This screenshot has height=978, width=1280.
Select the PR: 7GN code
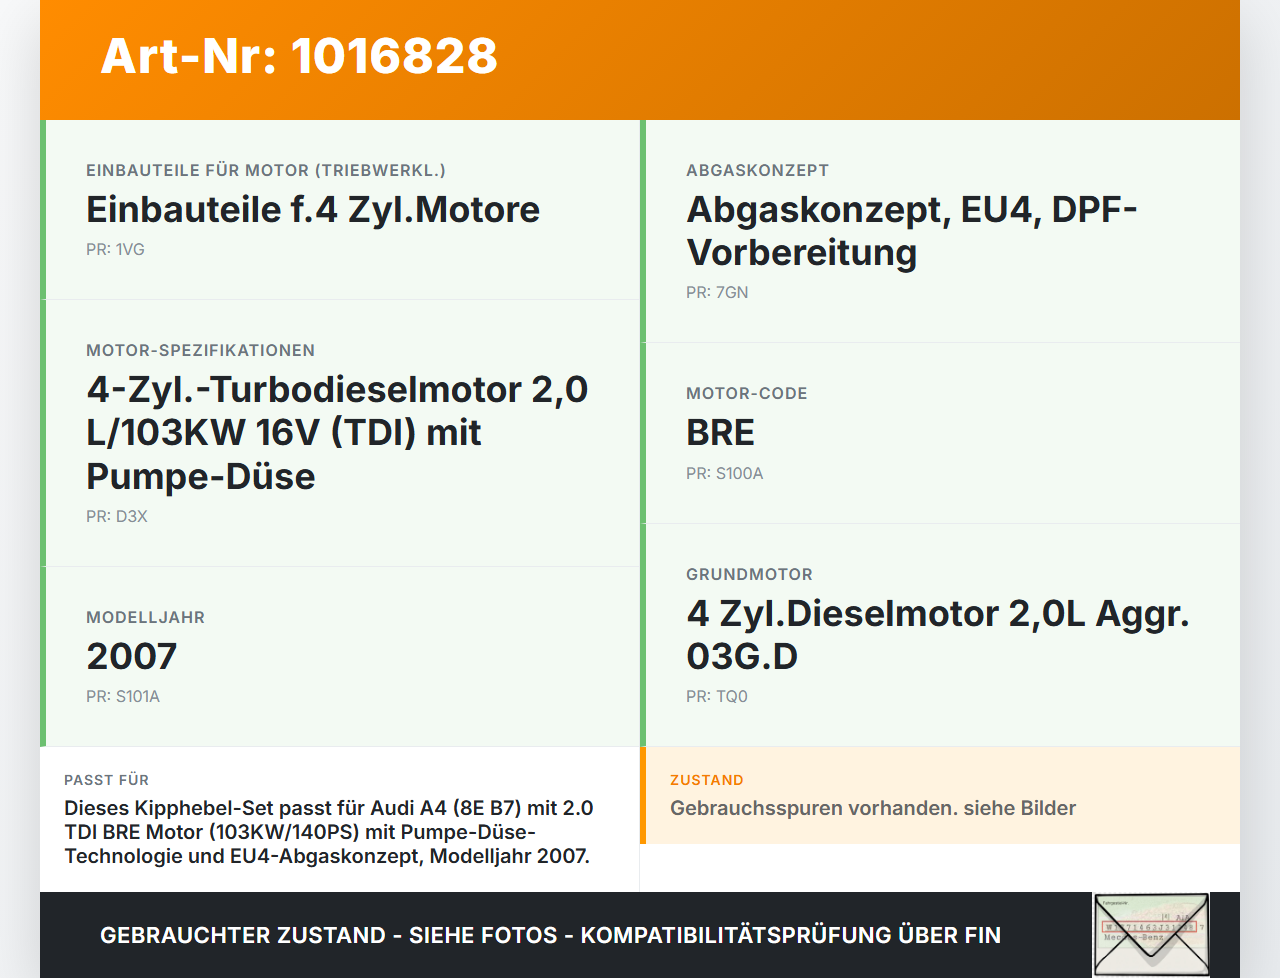click(716, 292)
